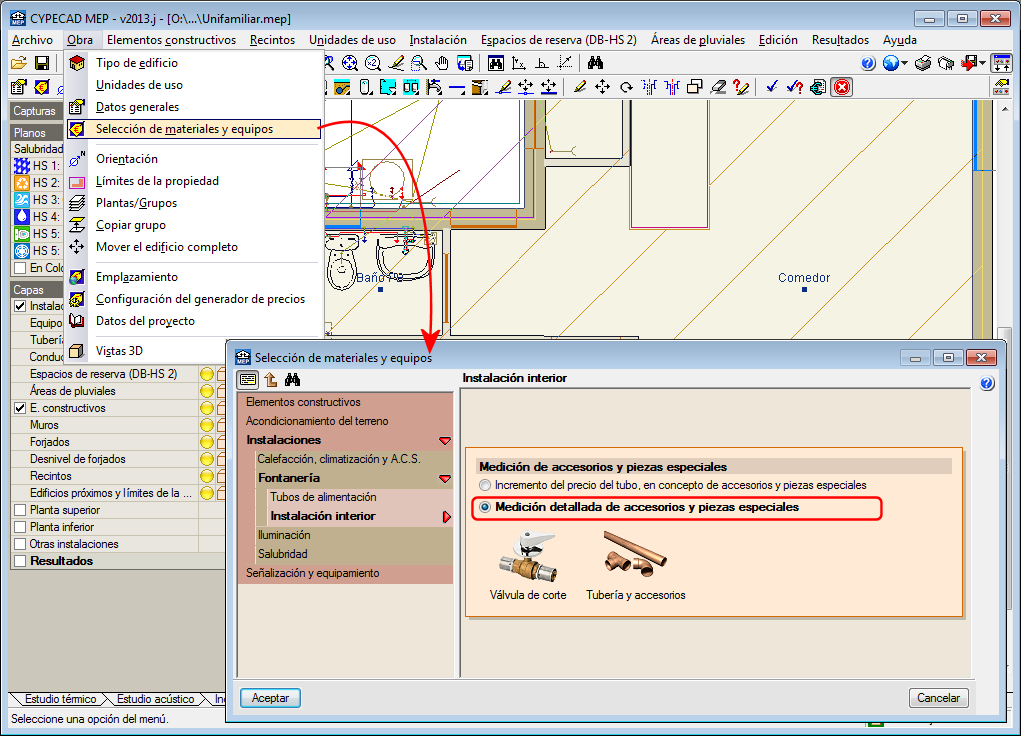Enable the Otras instalaciones checkbox
Viewport: 1021px width, 736px height.
[x=20, y=544]
